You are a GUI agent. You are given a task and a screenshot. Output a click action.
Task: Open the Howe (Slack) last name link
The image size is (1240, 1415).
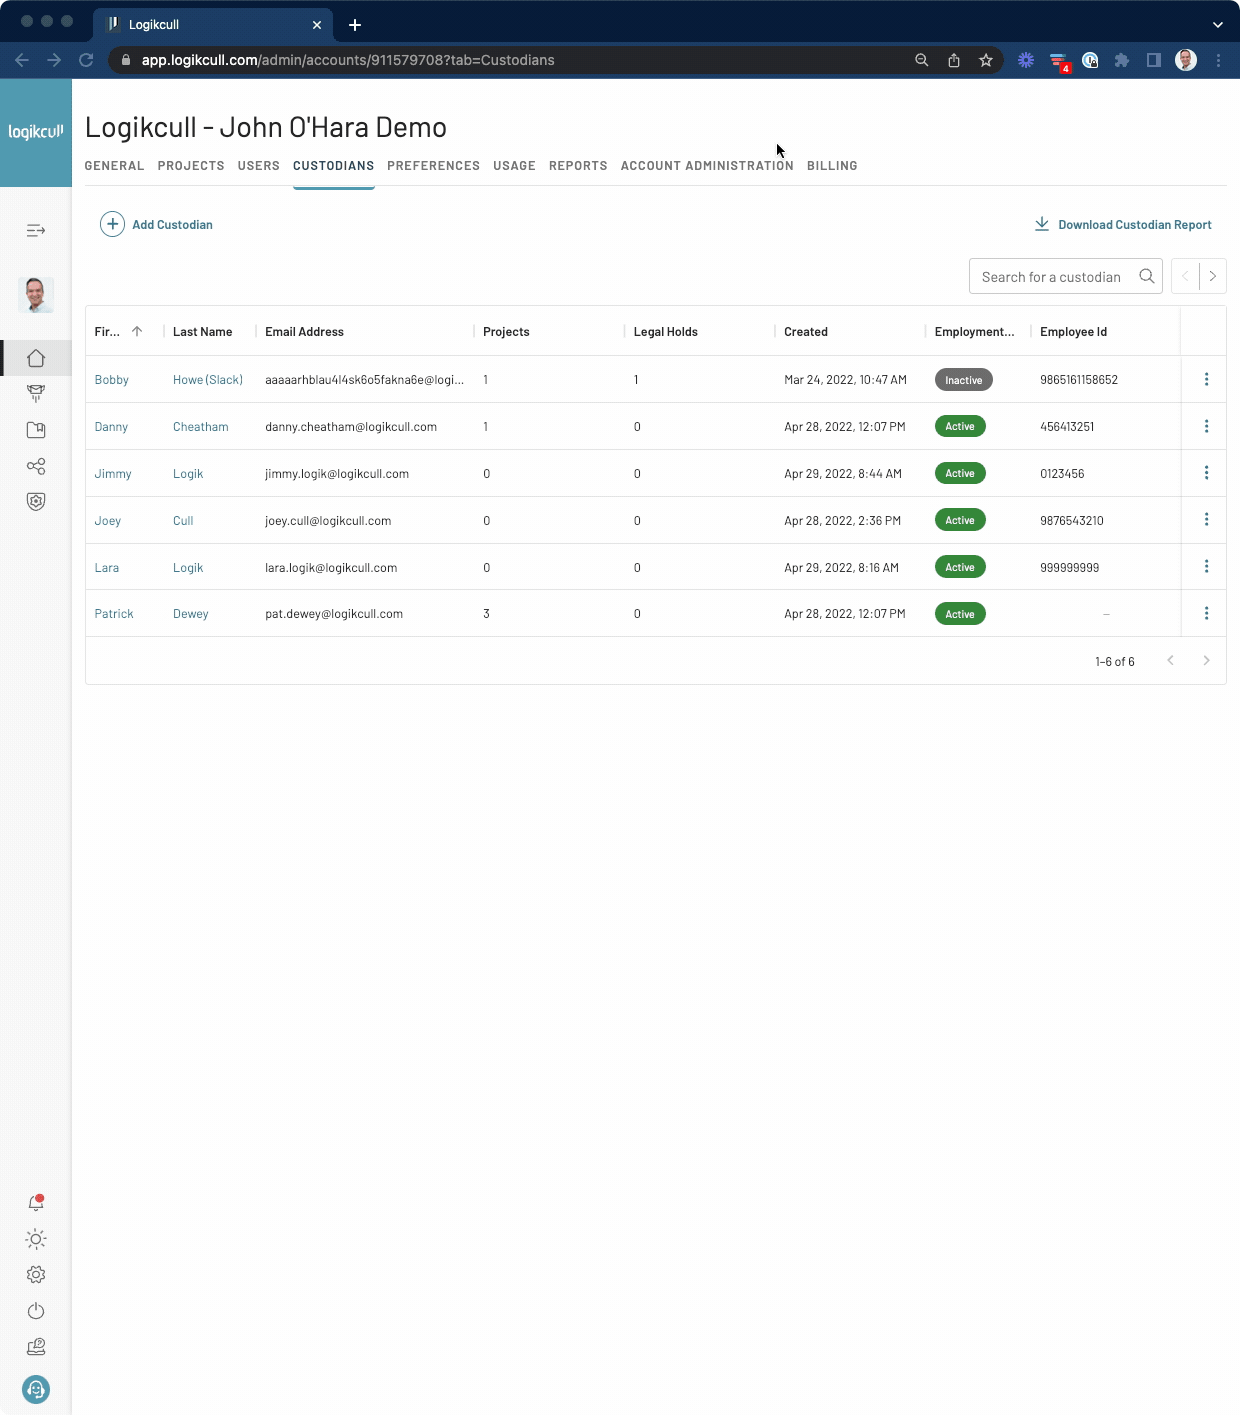click(208, 380)
